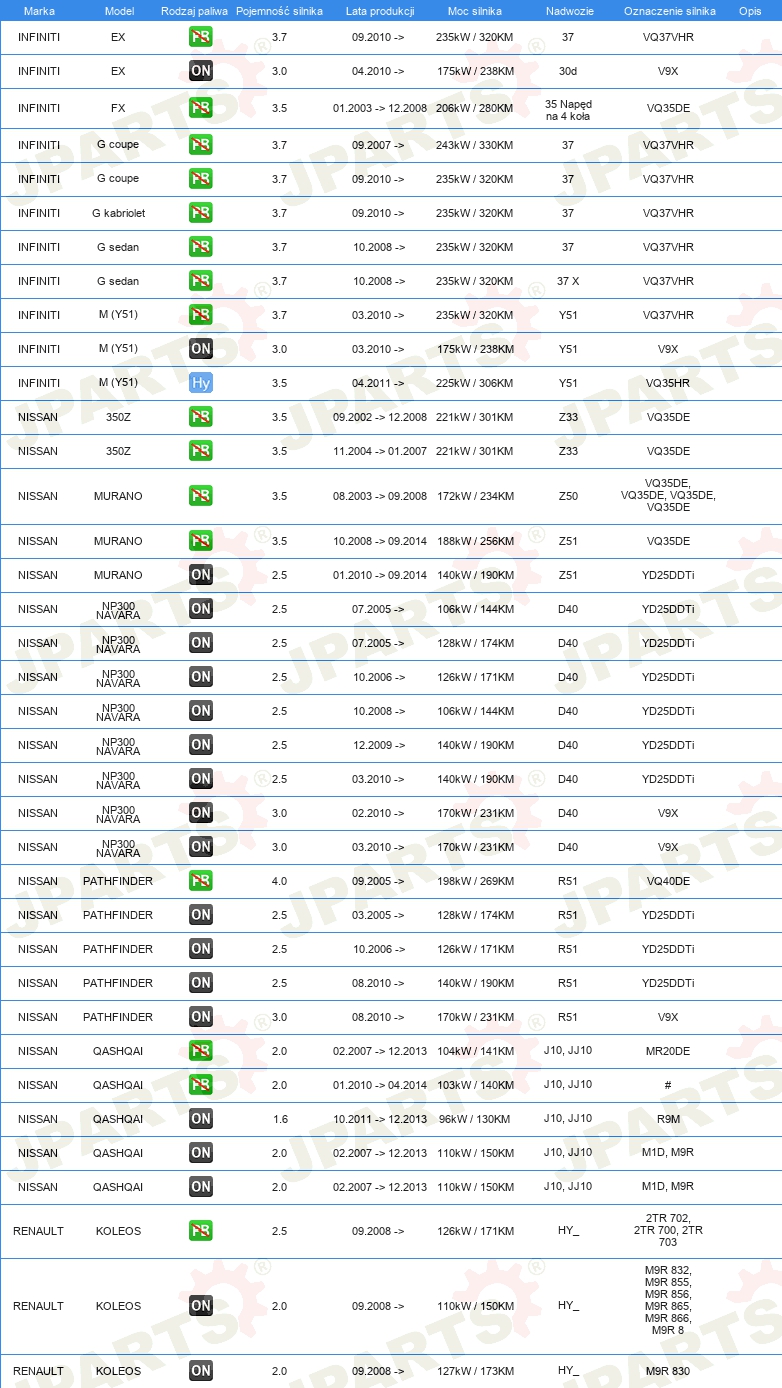The height and width of the screenshot is (1388, 782).
Task: Click the diesel icon for KOLEOS 127kW / 173KM
Action: 201,1371
